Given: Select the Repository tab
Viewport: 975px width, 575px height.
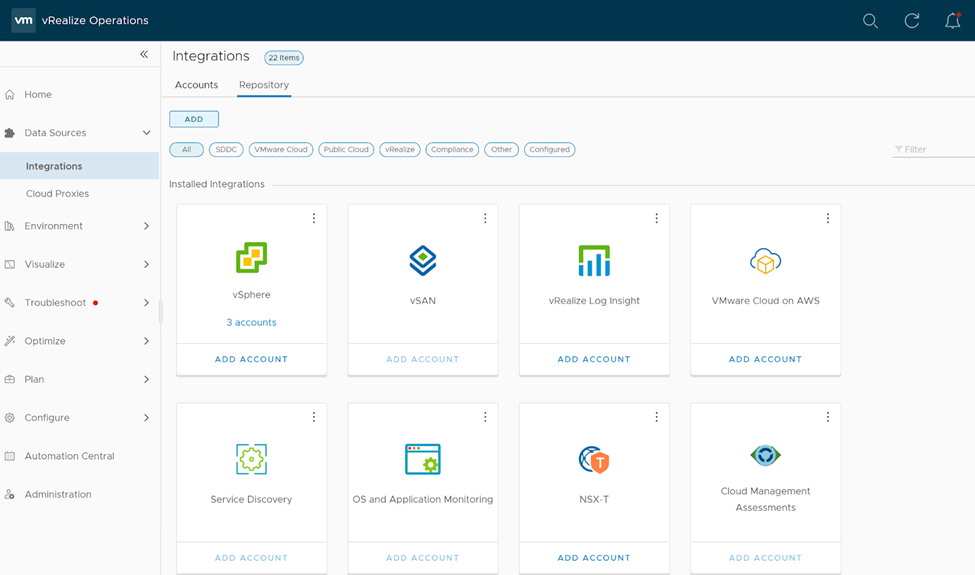Looking at the screenshot, I should 264,85.
